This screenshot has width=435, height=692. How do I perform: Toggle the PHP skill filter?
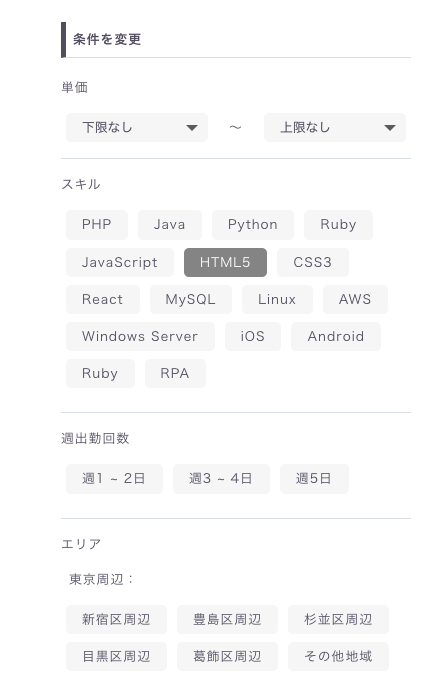97,225
